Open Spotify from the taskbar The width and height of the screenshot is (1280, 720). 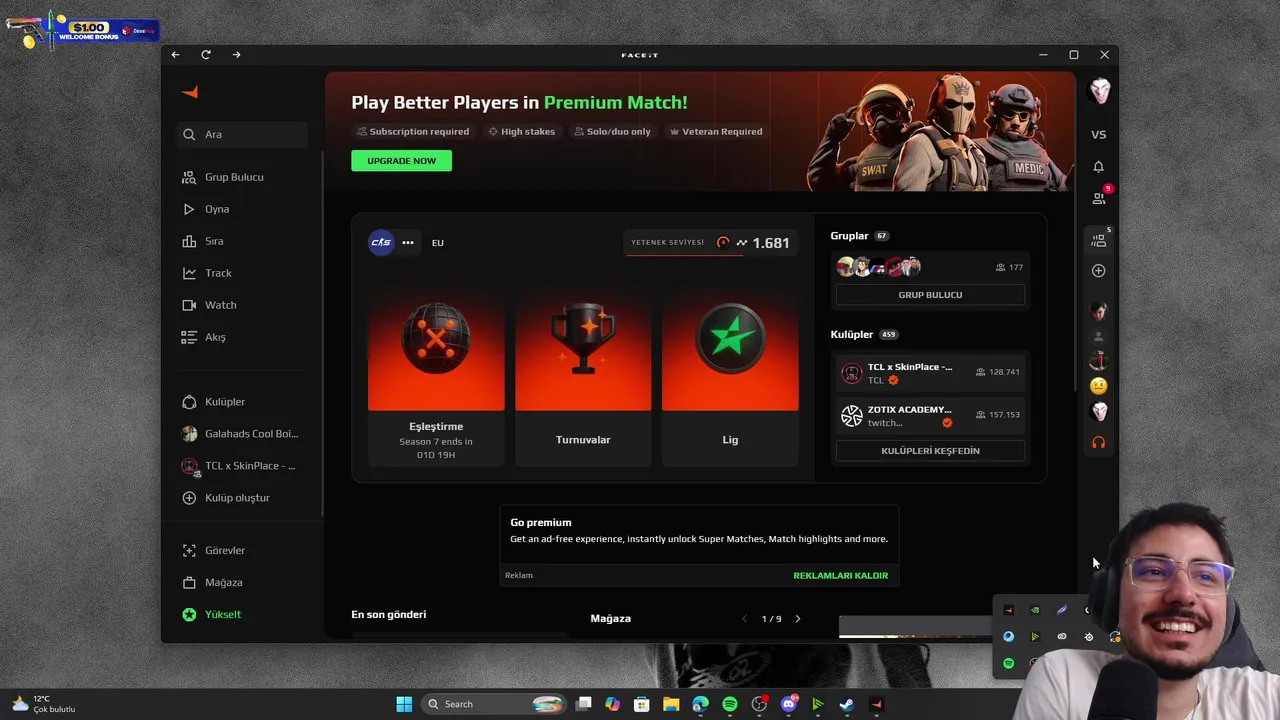730,704
